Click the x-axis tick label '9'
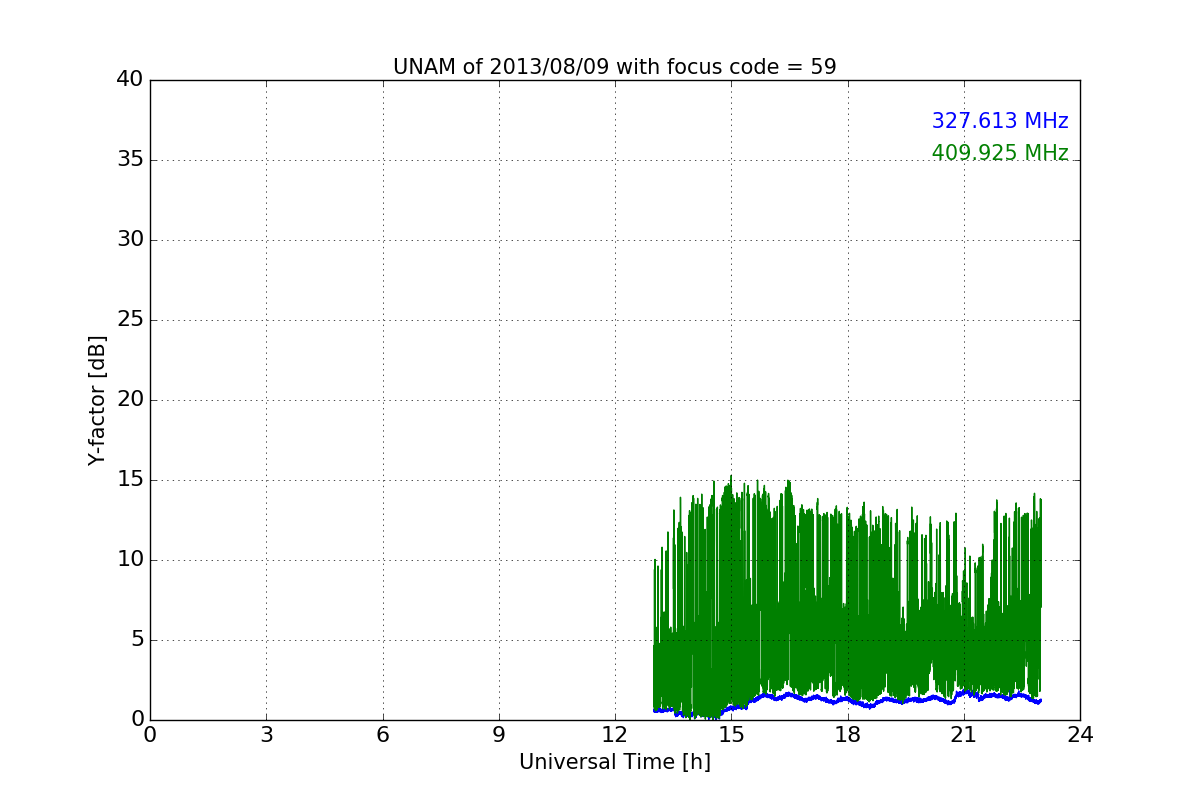 coord(499,735)
